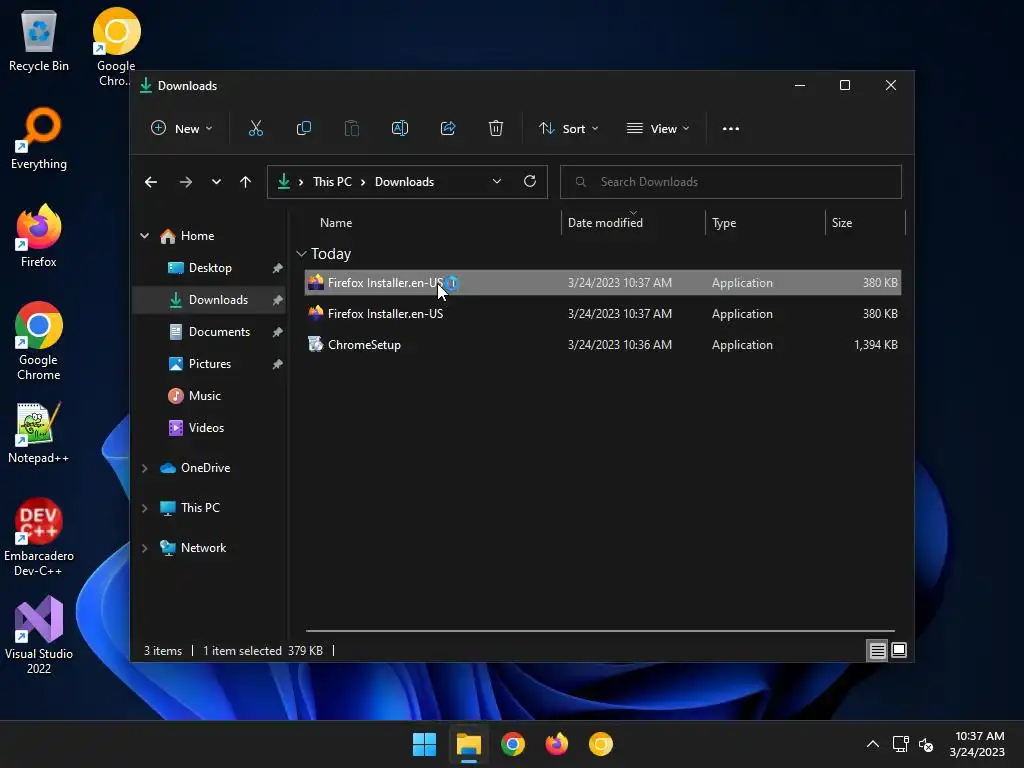Image resolution: width=1024 pixels, height=768 pixels.
Task: Click Firefox icon on the taskbar
Action: [x=556, y=744]
